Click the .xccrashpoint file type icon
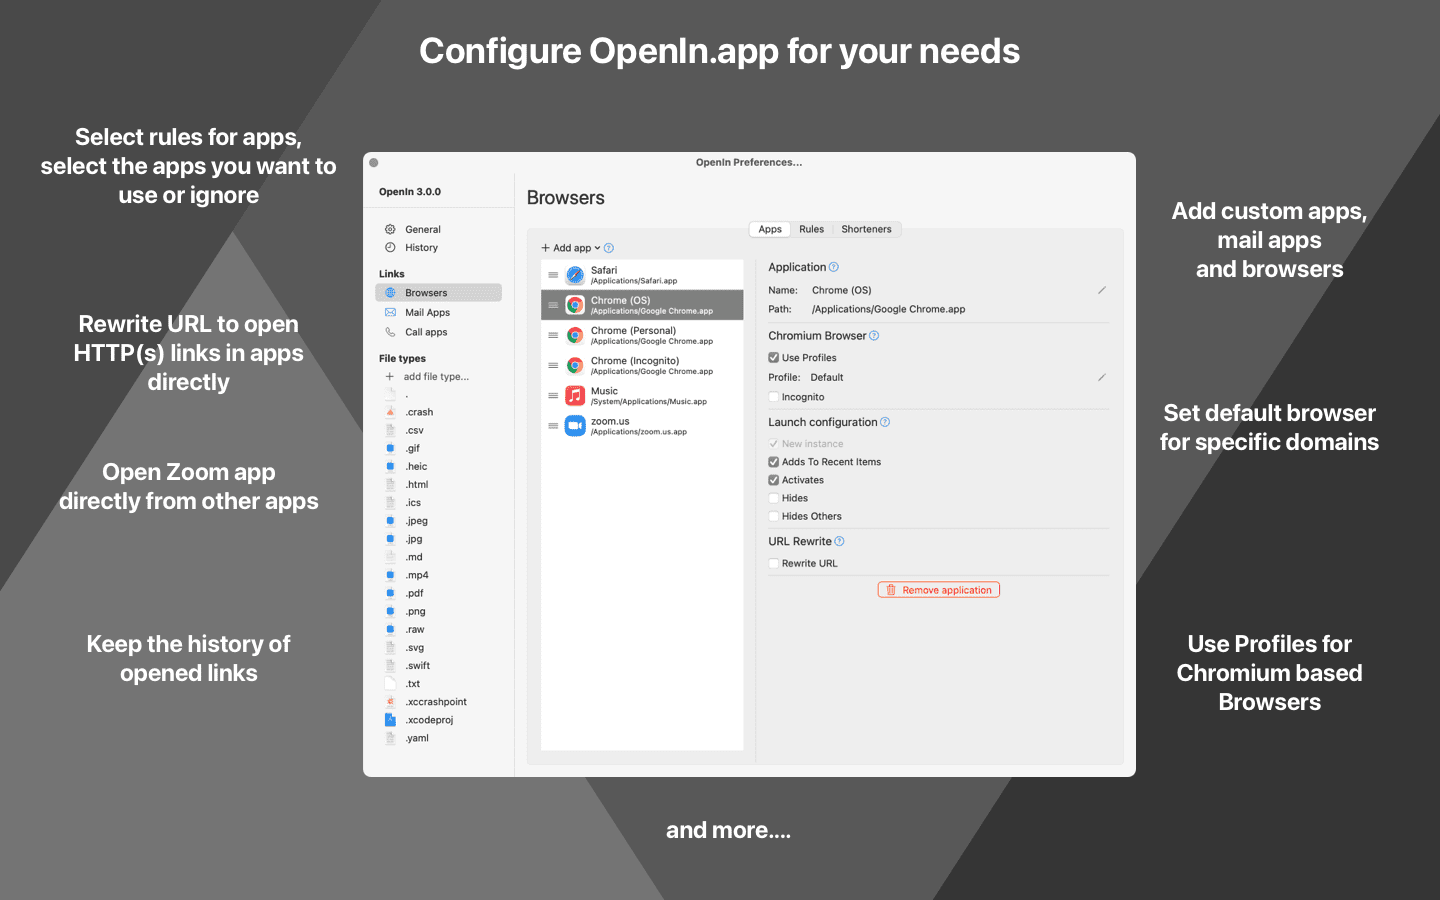 390,702
